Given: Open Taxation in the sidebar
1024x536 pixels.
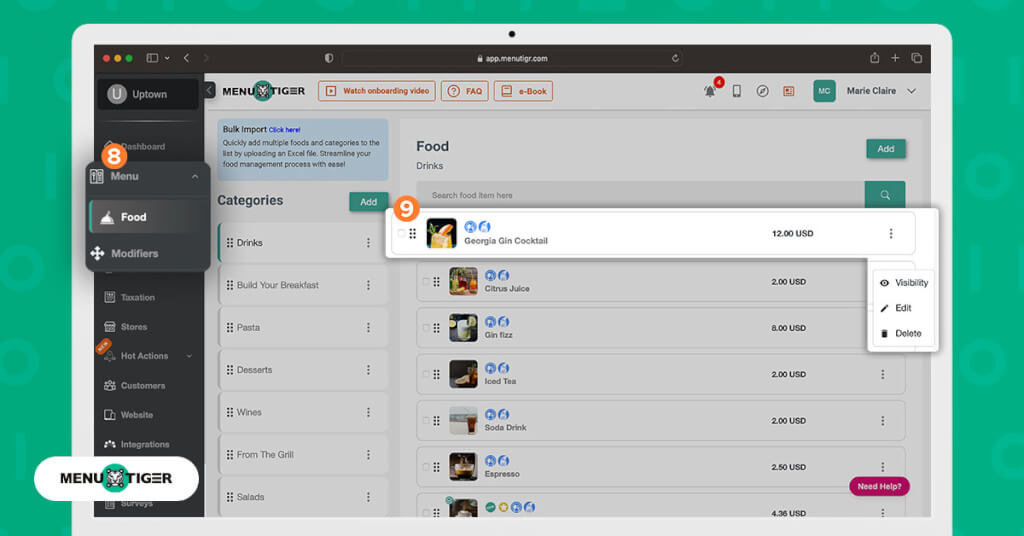Looking at the screenshot, I should [x=130, y=298].
